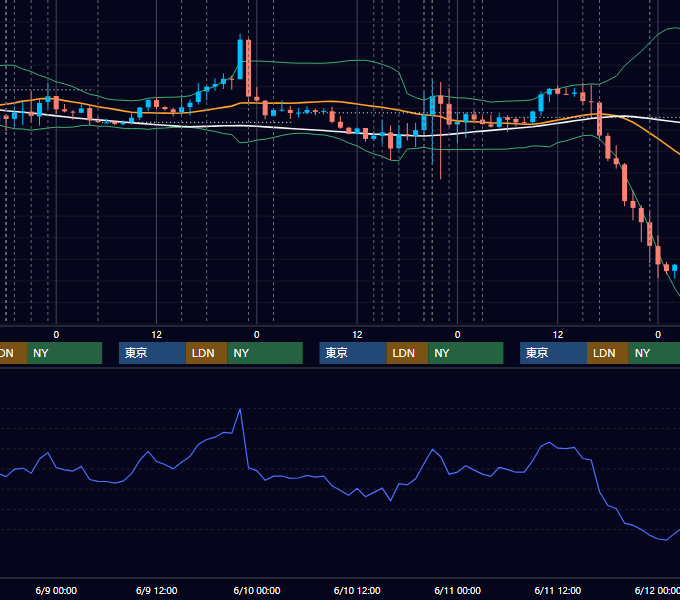Click the LDN session block for 6/9
Viewport: 680px width, 600px height.
206,353
